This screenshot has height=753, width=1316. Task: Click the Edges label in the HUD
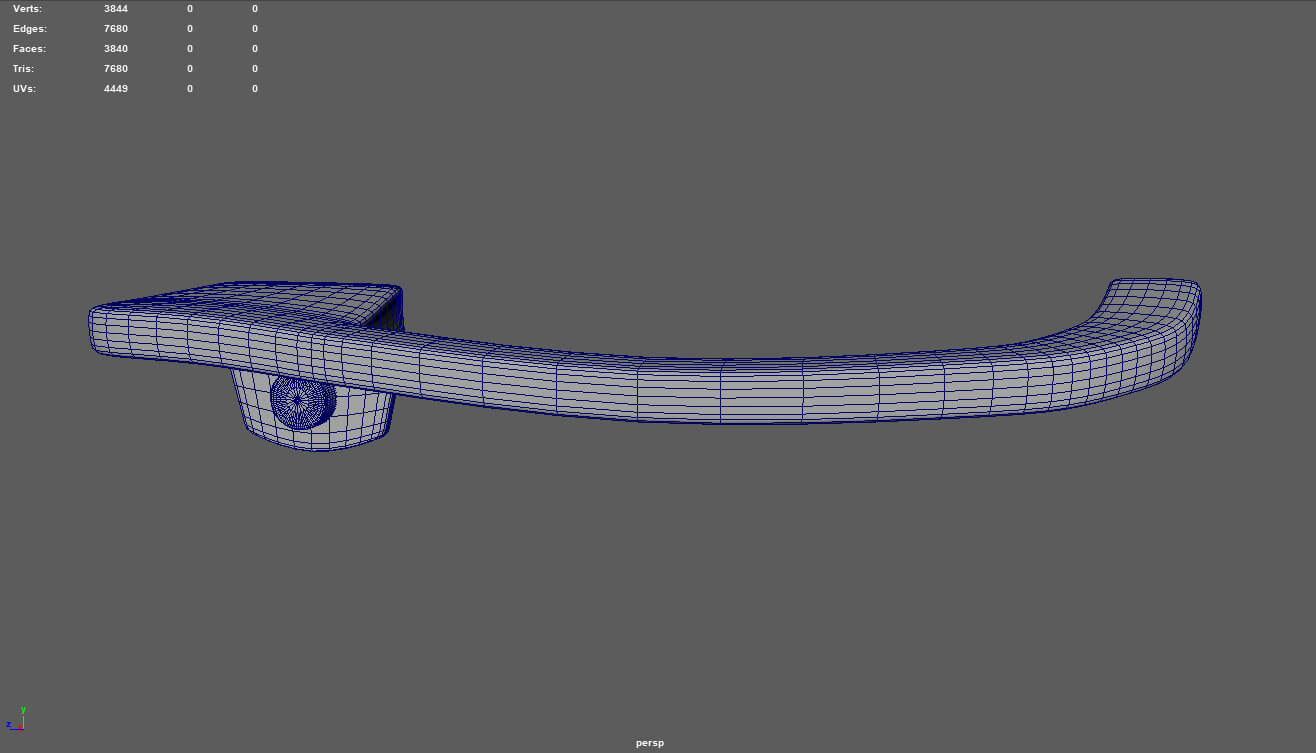click(29, 28)
